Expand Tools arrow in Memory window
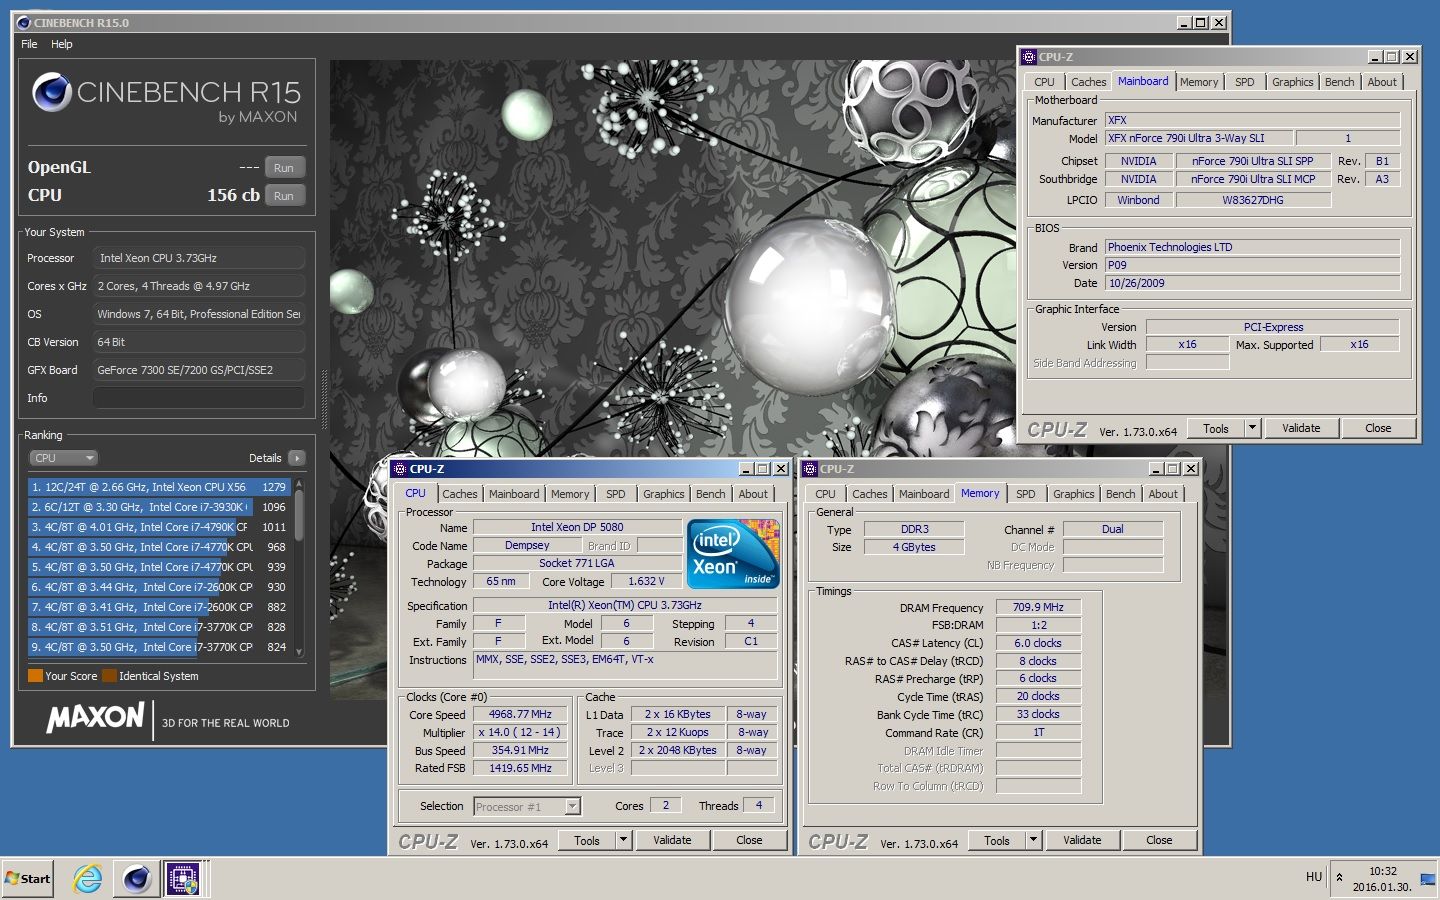 click(x=1033, y=840)
